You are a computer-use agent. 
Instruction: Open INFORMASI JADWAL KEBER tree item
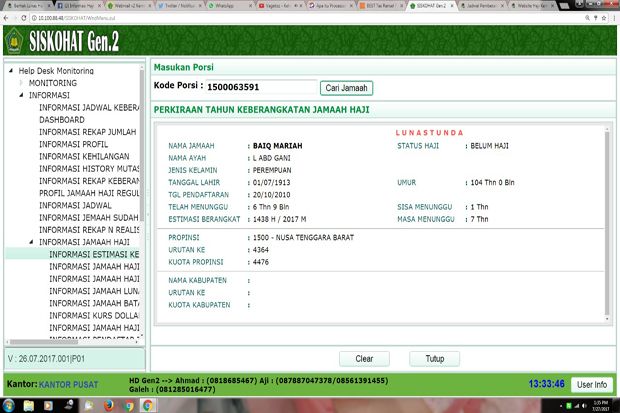pyautogui.click(x=89, y=107)
